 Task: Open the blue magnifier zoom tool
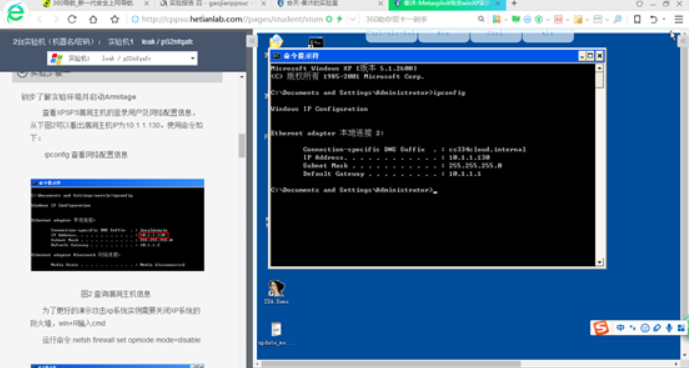click(618, 19)
